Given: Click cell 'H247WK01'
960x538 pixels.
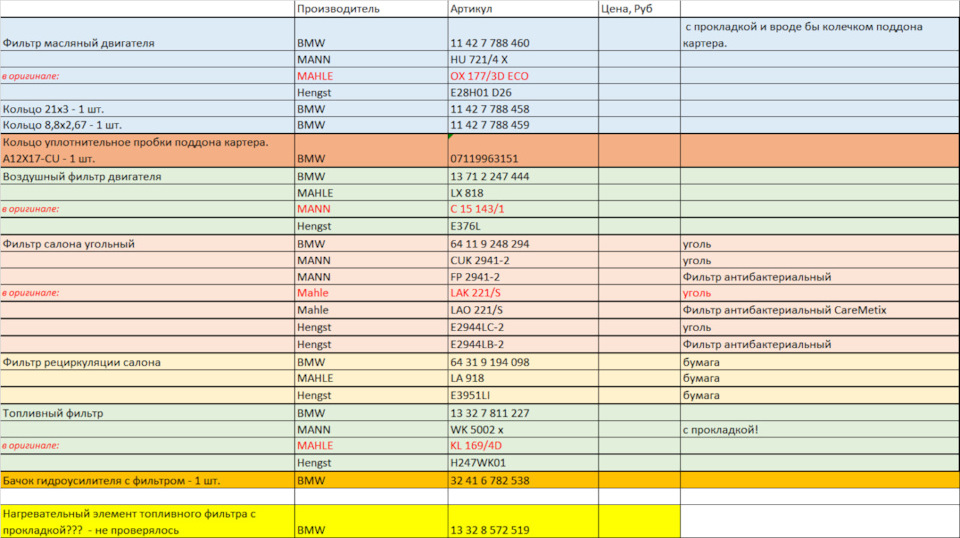Looking at the screenshot, I should pos(523,463).
